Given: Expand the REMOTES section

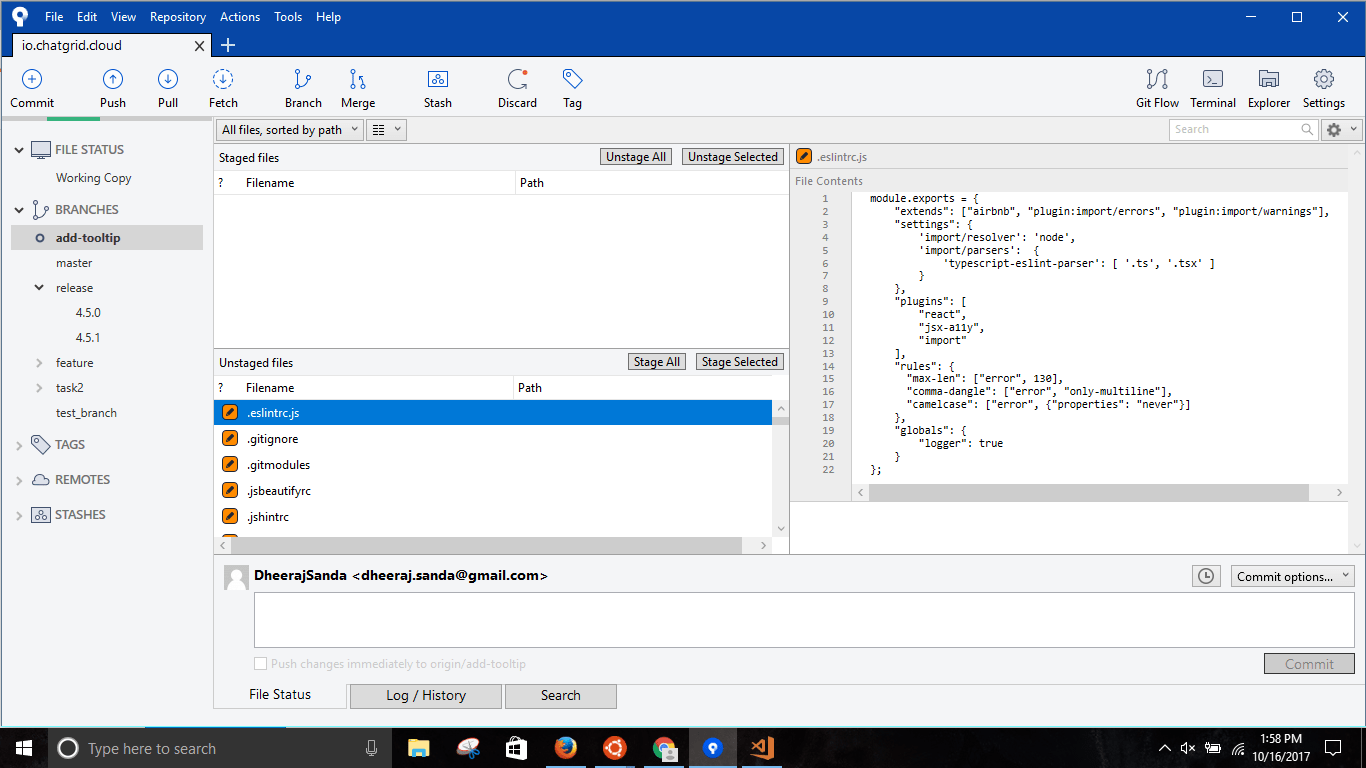Looking at the screenshot, I should (x=18, y=480).
